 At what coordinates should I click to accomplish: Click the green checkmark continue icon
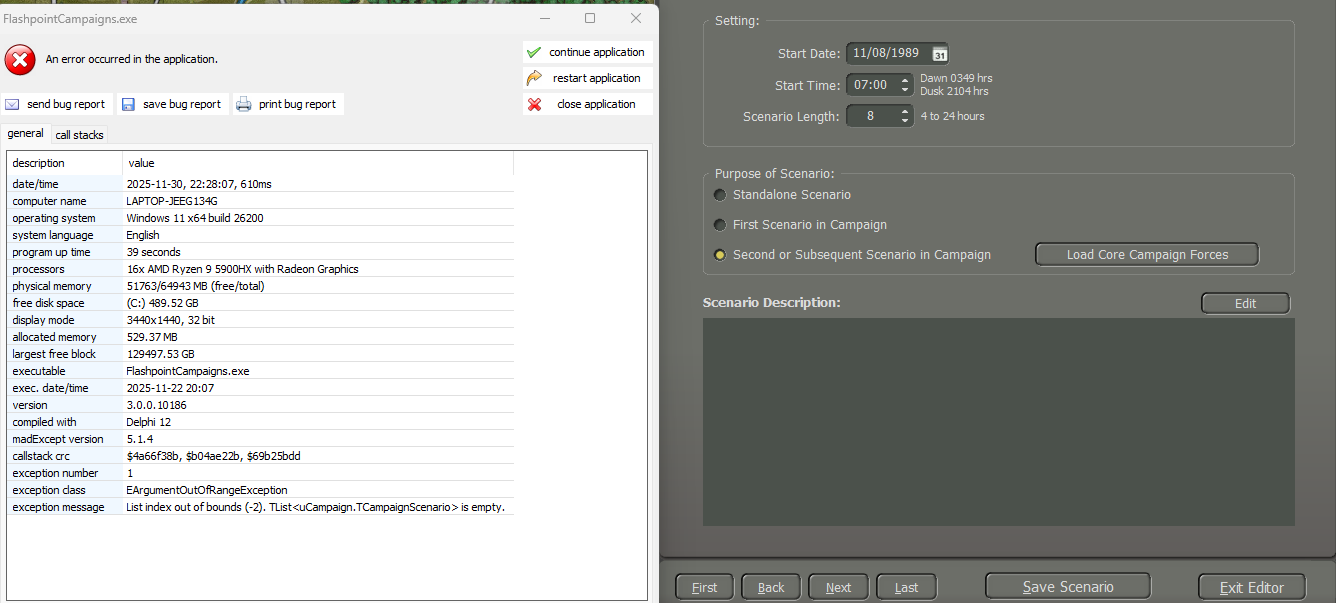pyautogui.click(x=534, y=52)
